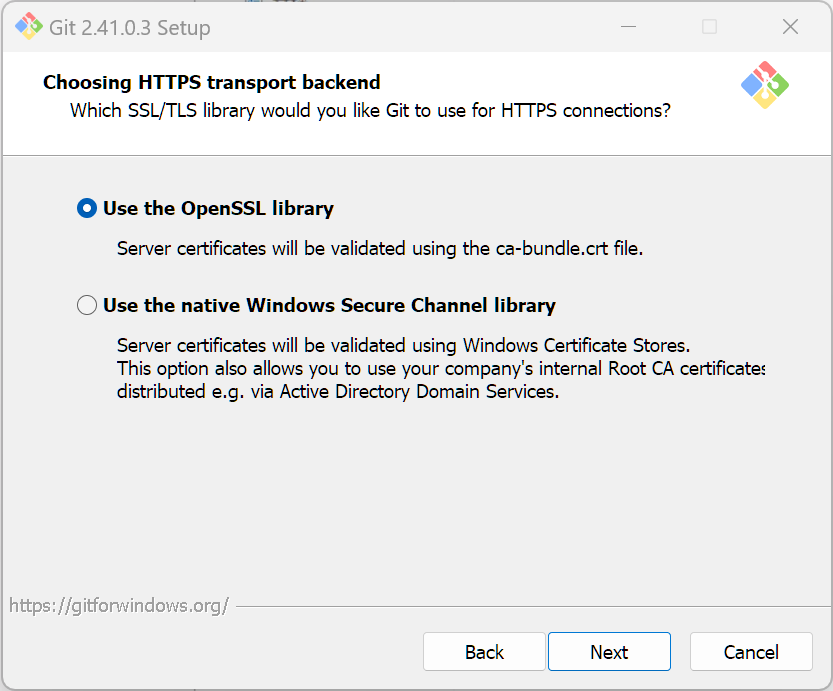The image size is (833, 691).
Task: Click the Windows Certificate Stores description line
Action: 403,346
